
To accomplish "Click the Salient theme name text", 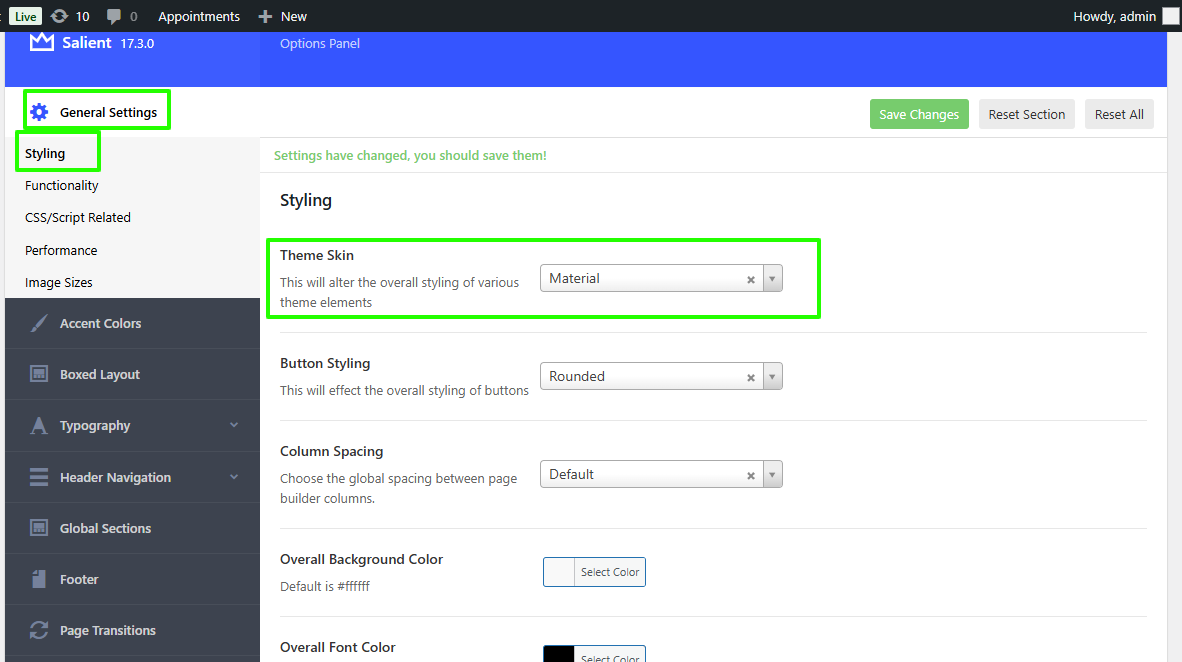I will [x=87, y=42].
